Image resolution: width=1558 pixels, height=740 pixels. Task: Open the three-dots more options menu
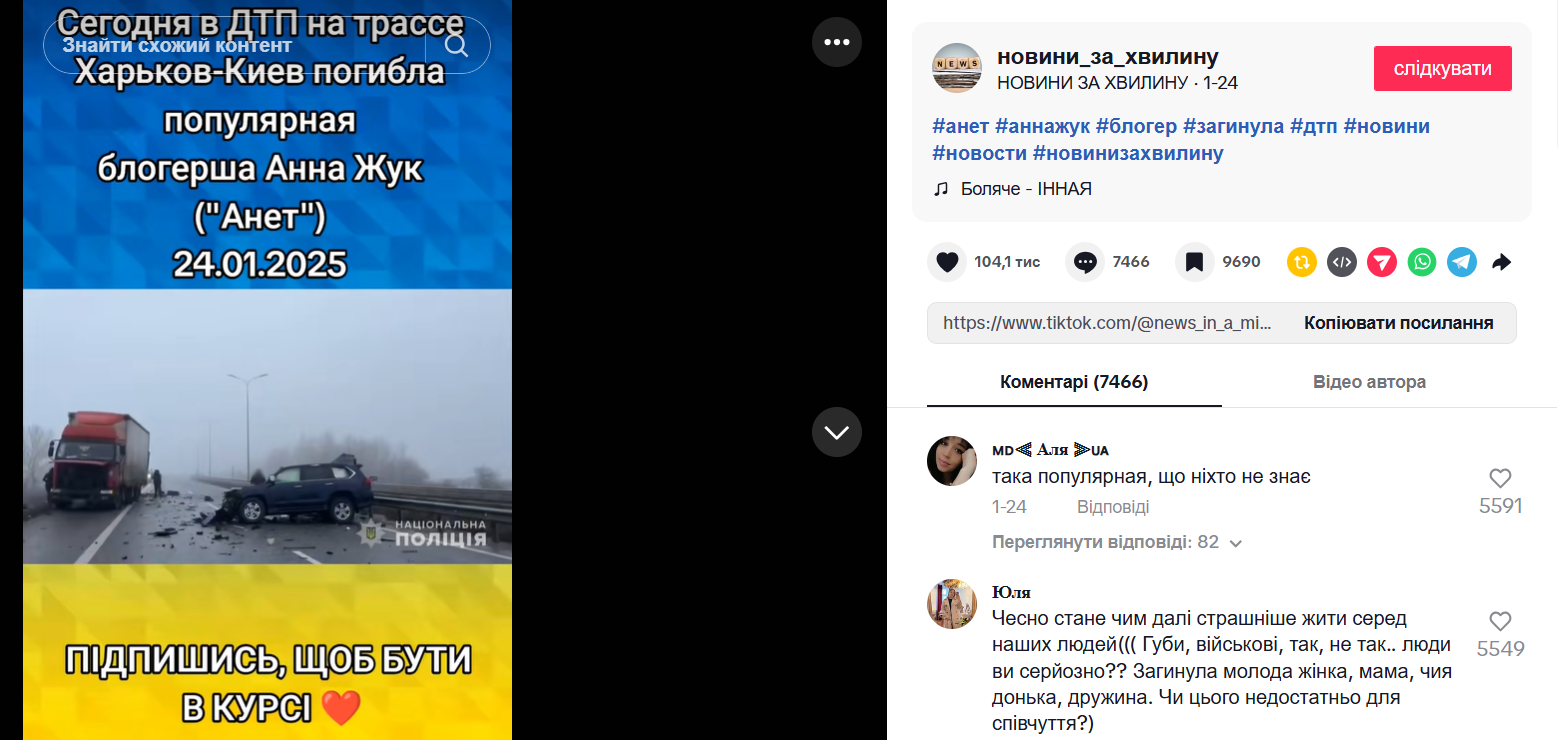(x=836, y=42)
